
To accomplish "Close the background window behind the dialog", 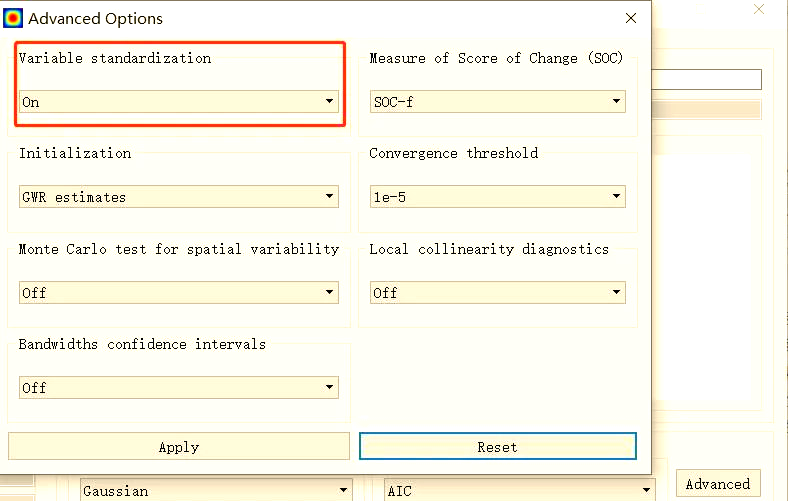I will click(759, 9).
